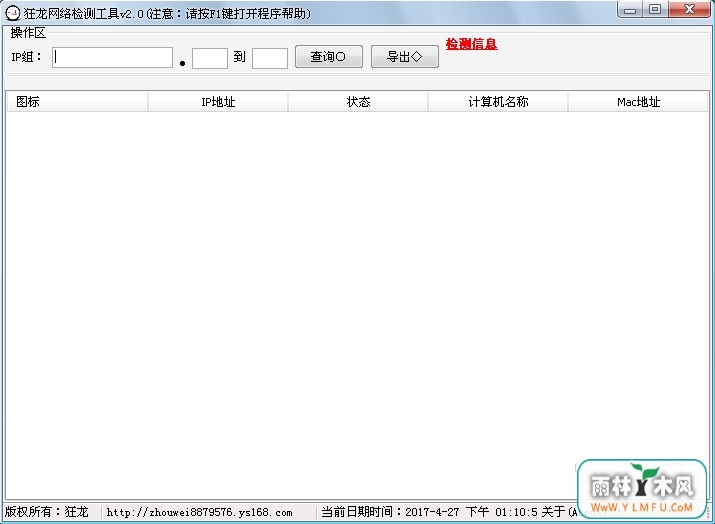The width and height of the screenshot is (715, 524).
Task: Sort by the 状态 column header
Action: pyautogui.click(x=358, y=101)
